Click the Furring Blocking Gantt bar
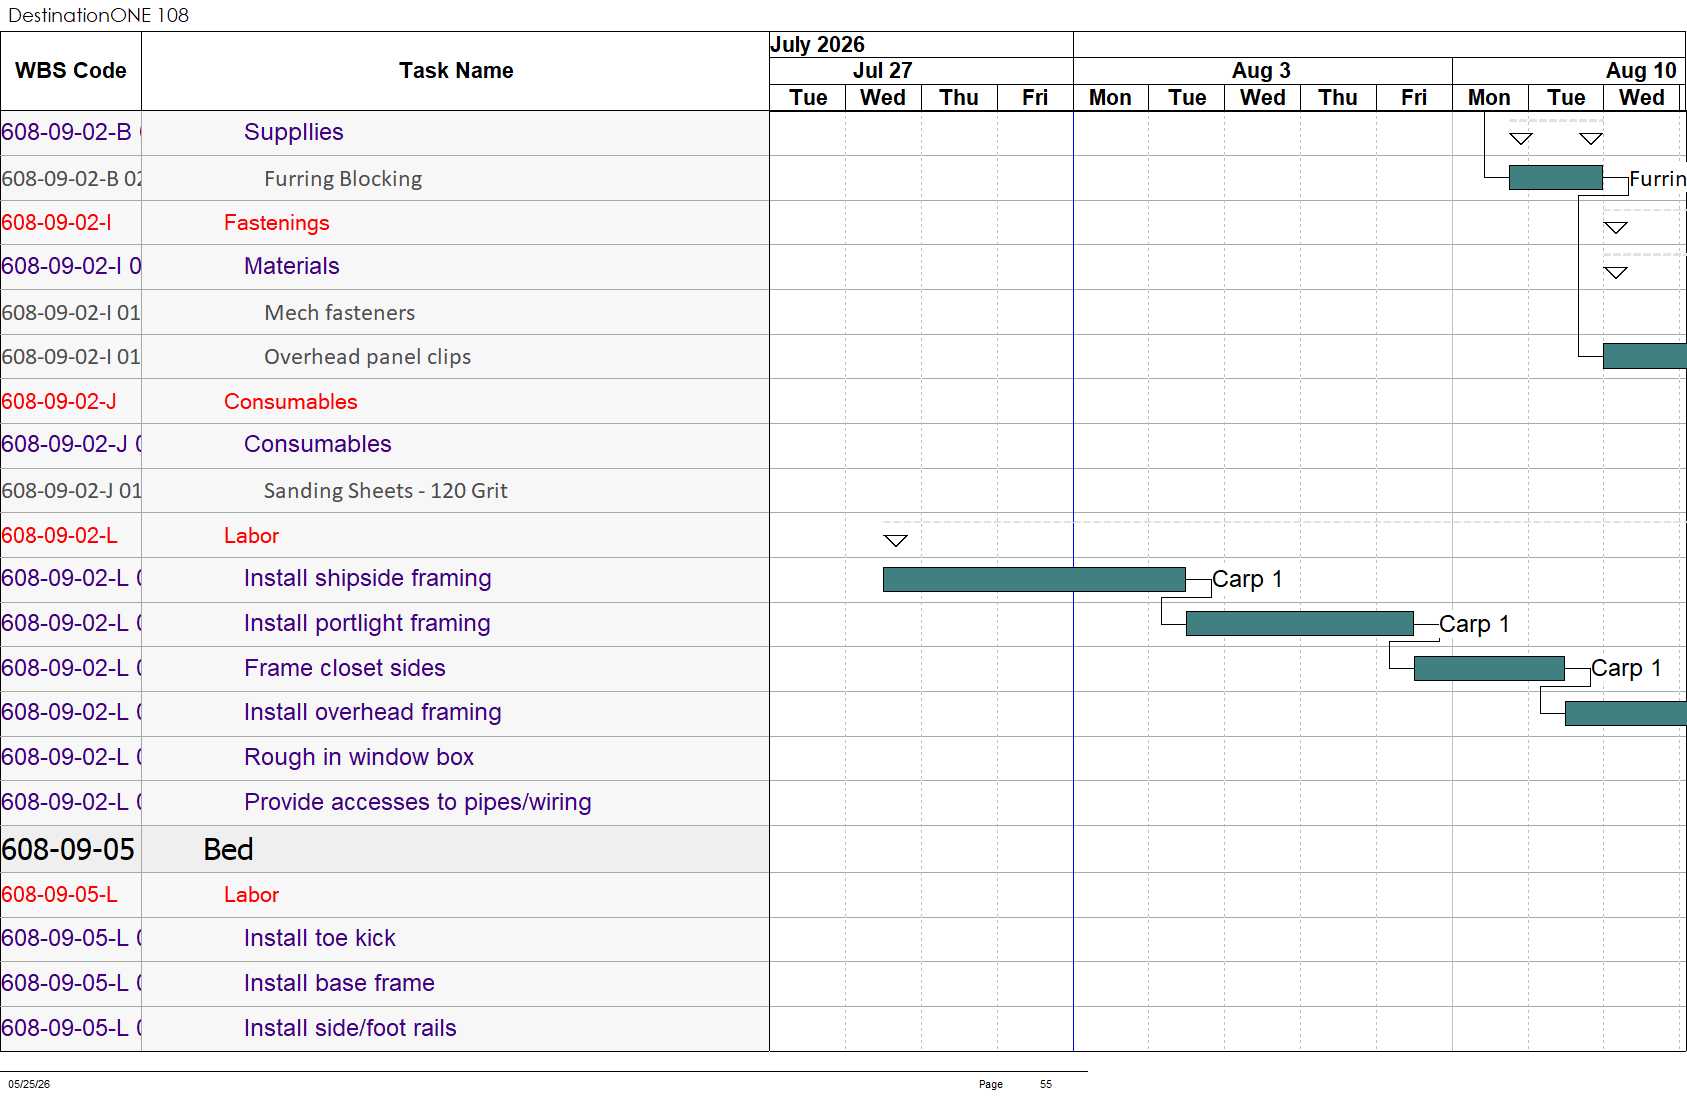The width and height of the screenshot is (1687, 1097). [x=1555, y=178]
